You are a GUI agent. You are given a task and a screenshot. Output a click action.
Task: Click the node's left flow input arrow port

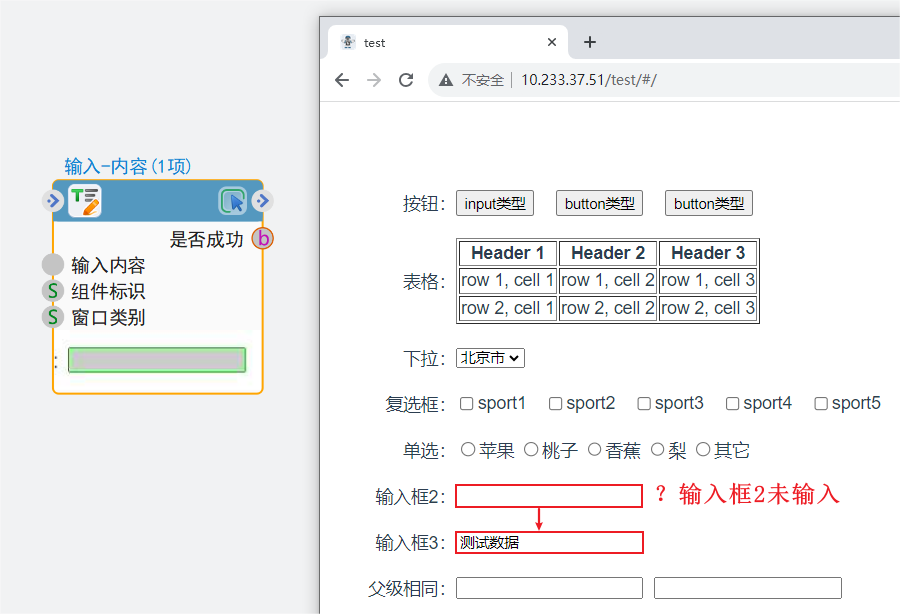(53, 201)
